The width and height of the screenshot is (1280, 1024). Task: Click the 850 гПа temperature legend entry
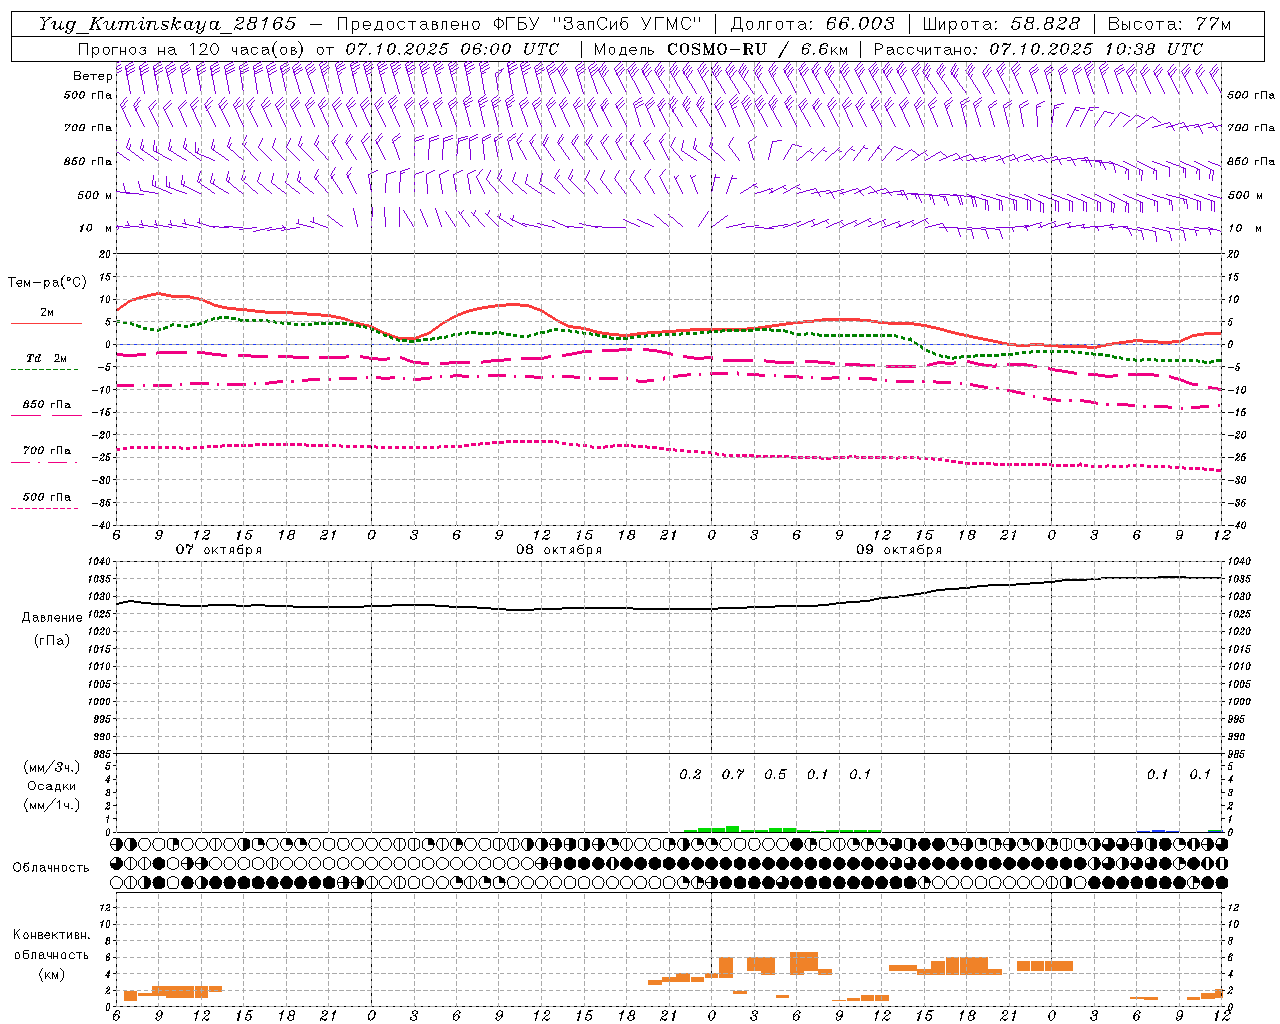coord(46,405)
